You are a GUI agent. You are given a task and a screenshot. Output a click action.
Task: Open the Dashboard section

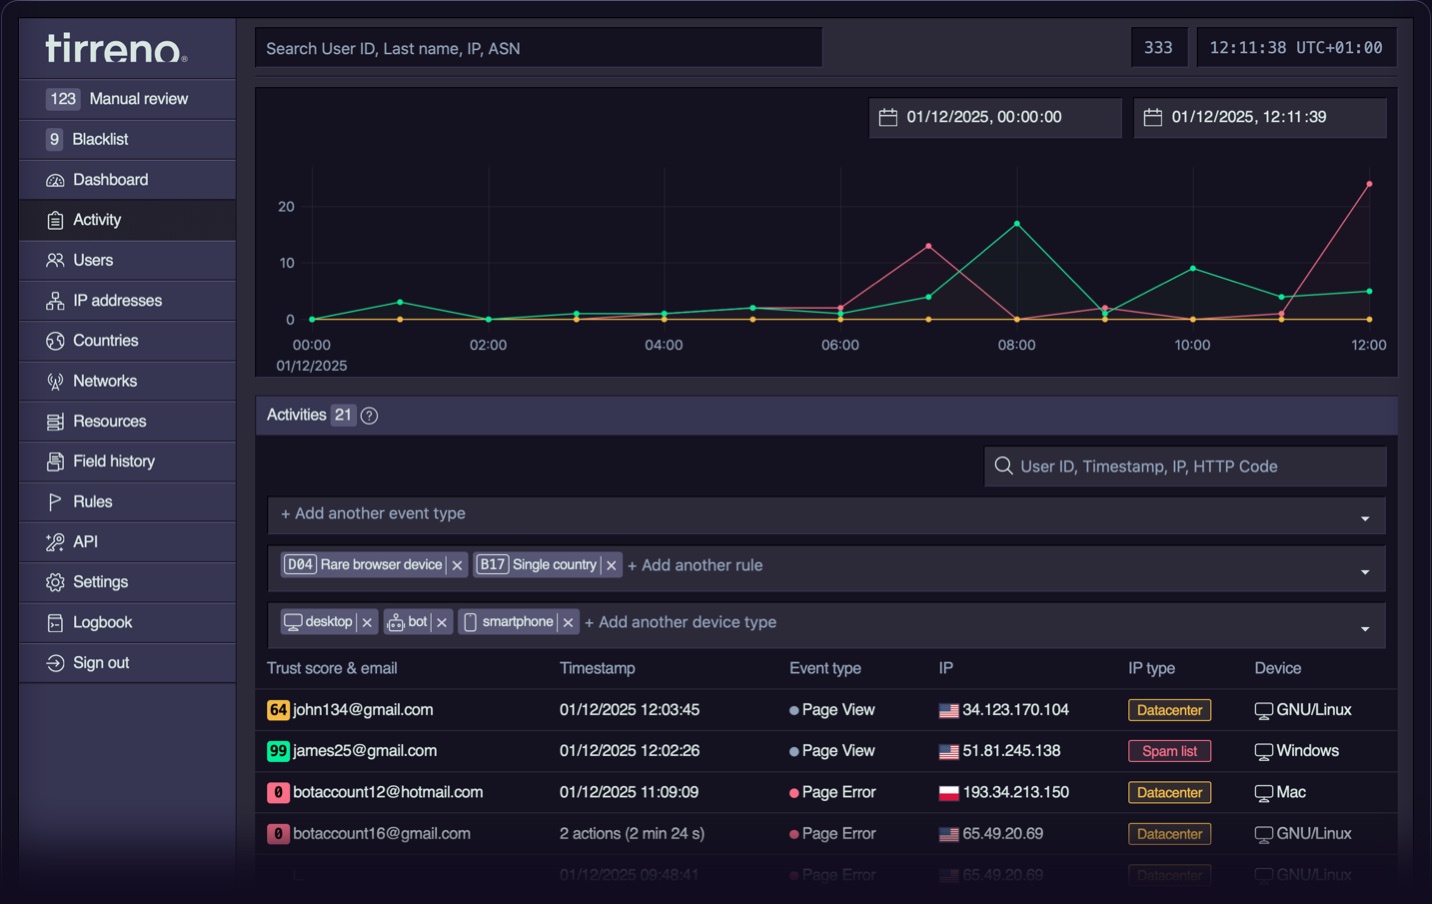click(x=110, y=179)
